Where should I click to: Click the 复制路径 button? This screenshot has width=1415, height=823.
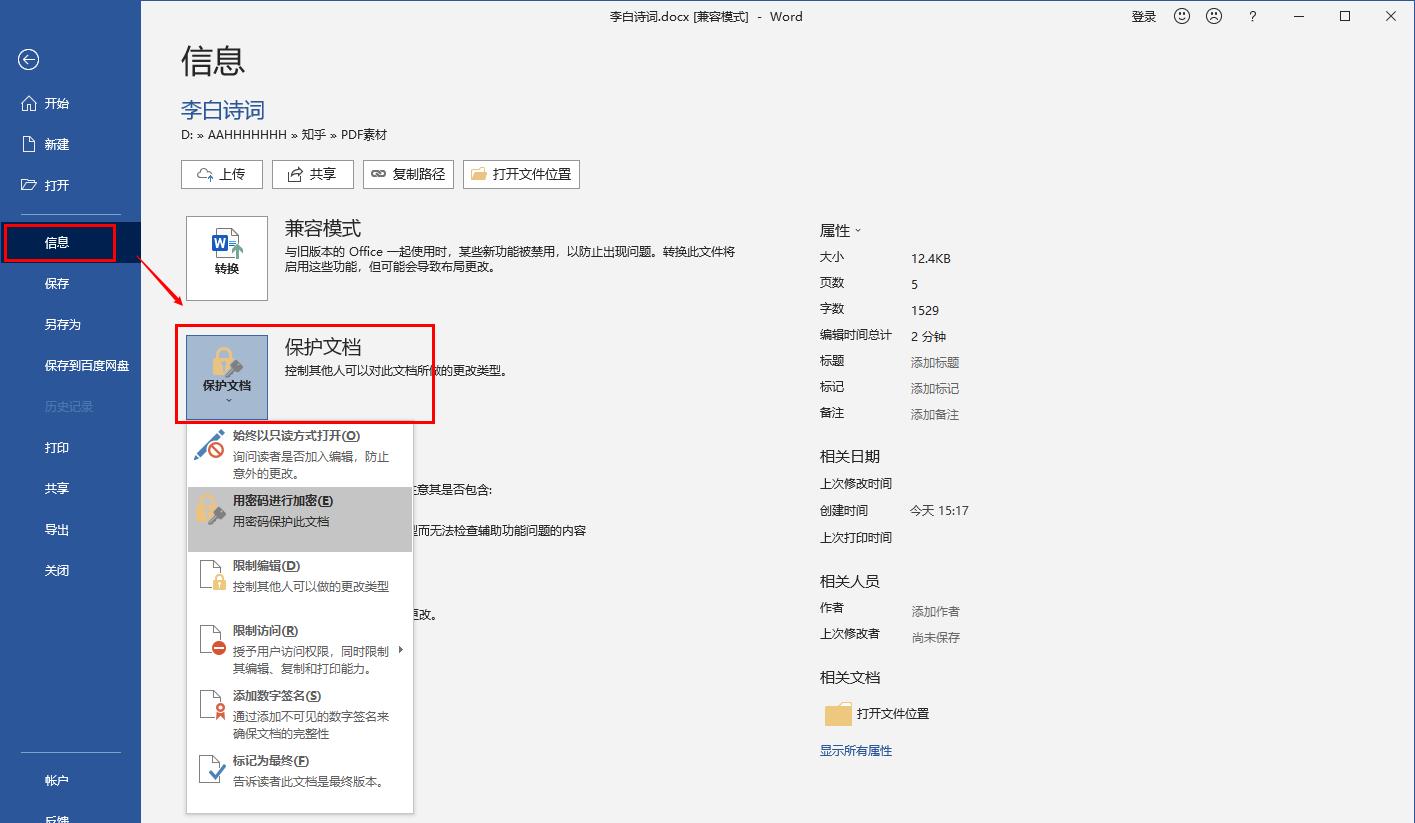[x=408, y=173]
